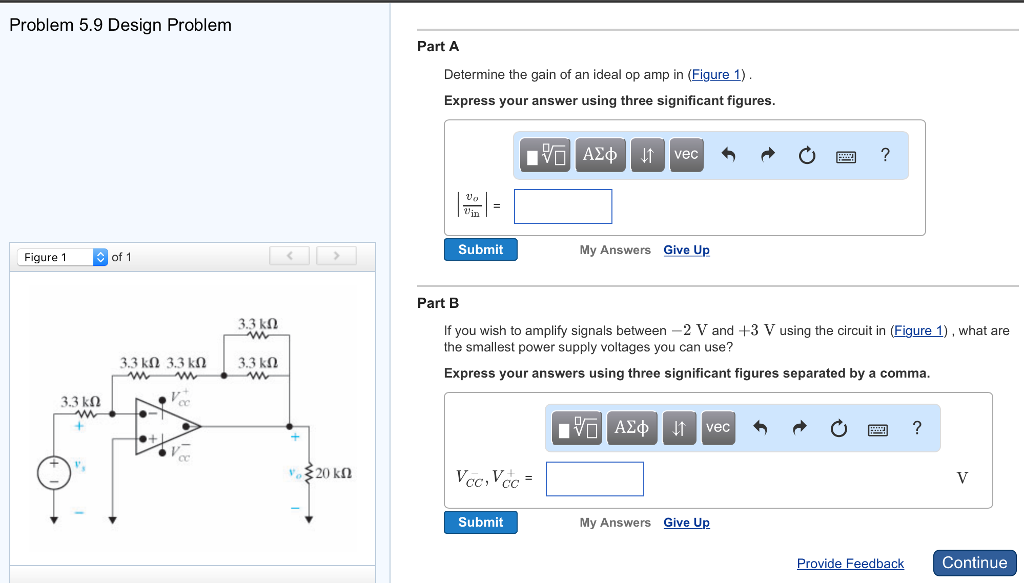Reset the Part B answer field
The width and height of the screenshot is (1024, 583).
tap(839, 428)
